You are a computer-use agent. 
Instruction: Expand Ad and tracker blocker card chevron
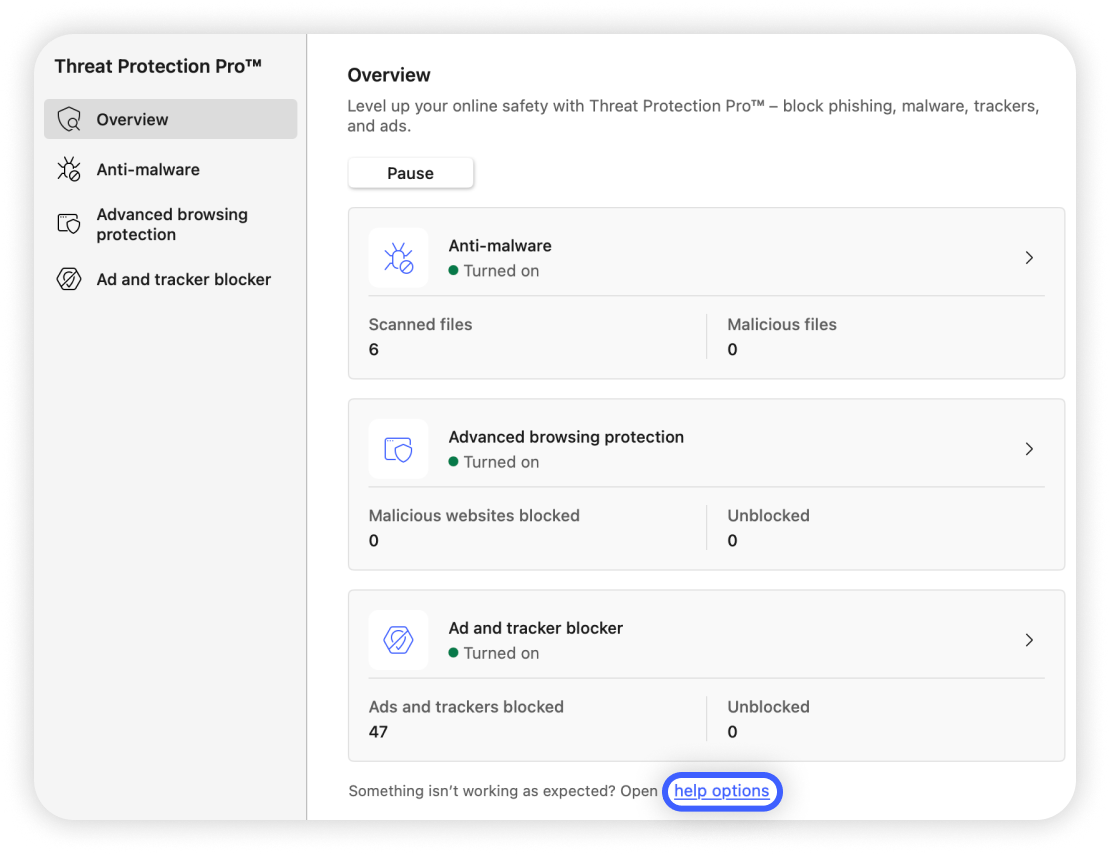click(1029, 640)
